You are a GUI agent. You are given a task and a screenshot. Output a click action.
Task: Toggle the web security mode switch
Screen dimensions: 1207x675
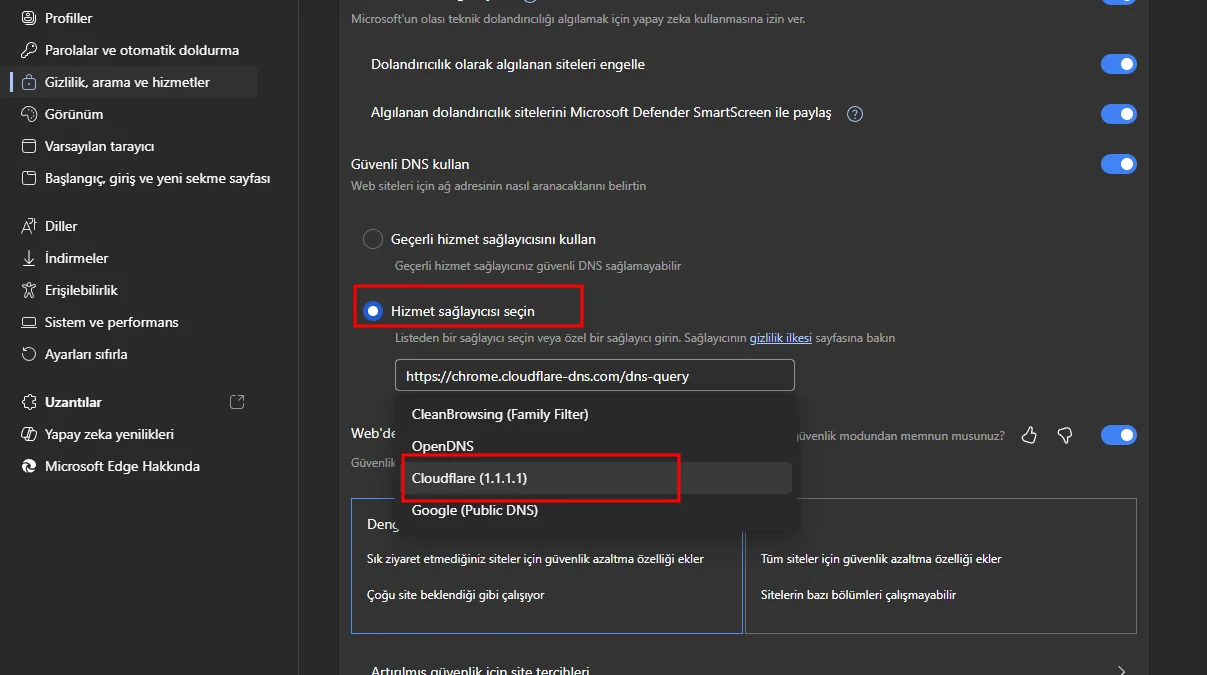[1119, 435]
